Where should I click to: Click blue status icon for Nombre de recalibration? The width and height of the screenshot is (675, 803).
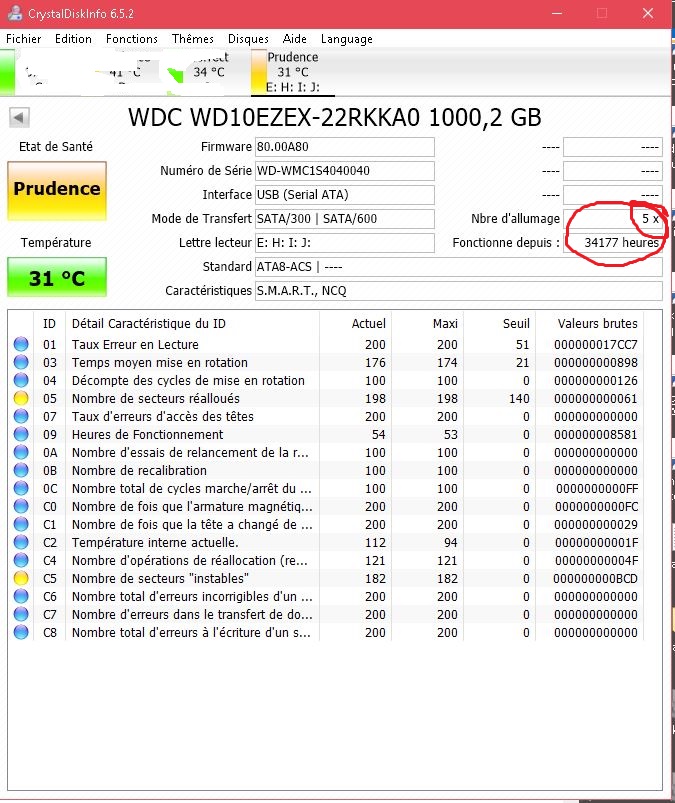(x=21, y=470)
